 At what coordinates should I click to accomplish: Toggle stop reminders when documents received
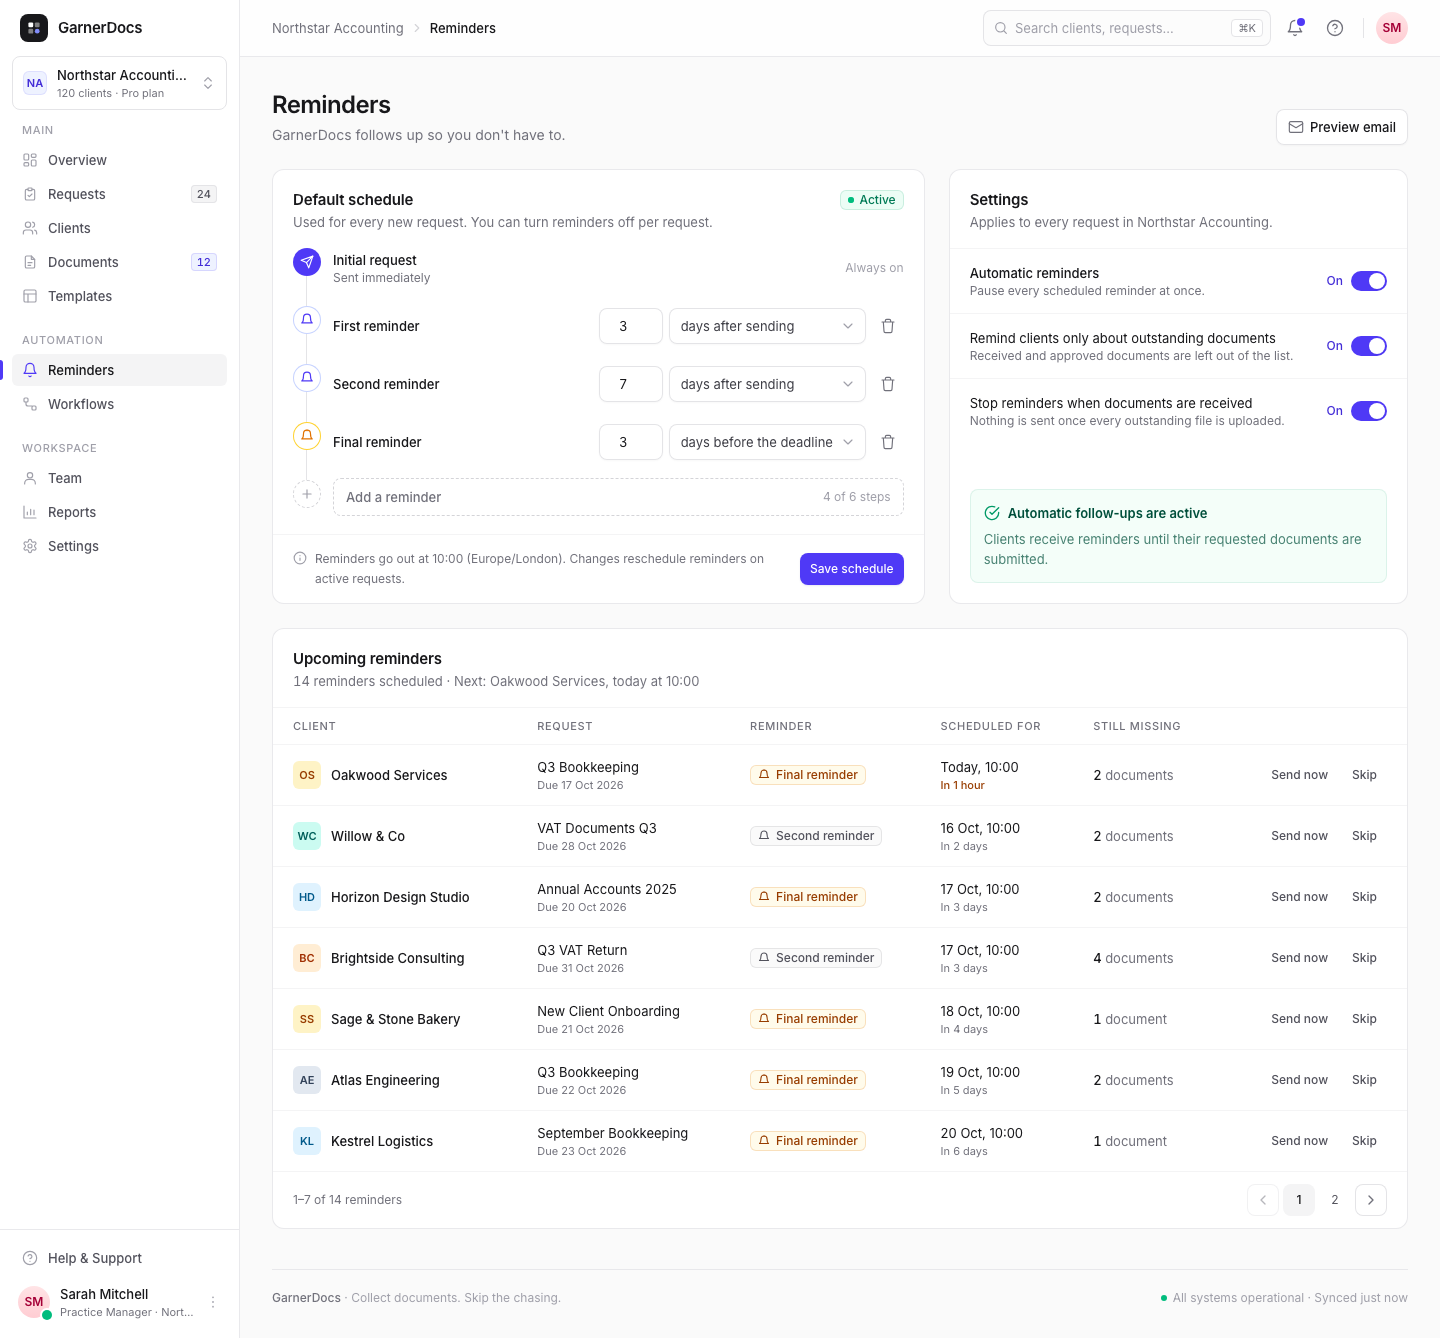coord(1369,411)
